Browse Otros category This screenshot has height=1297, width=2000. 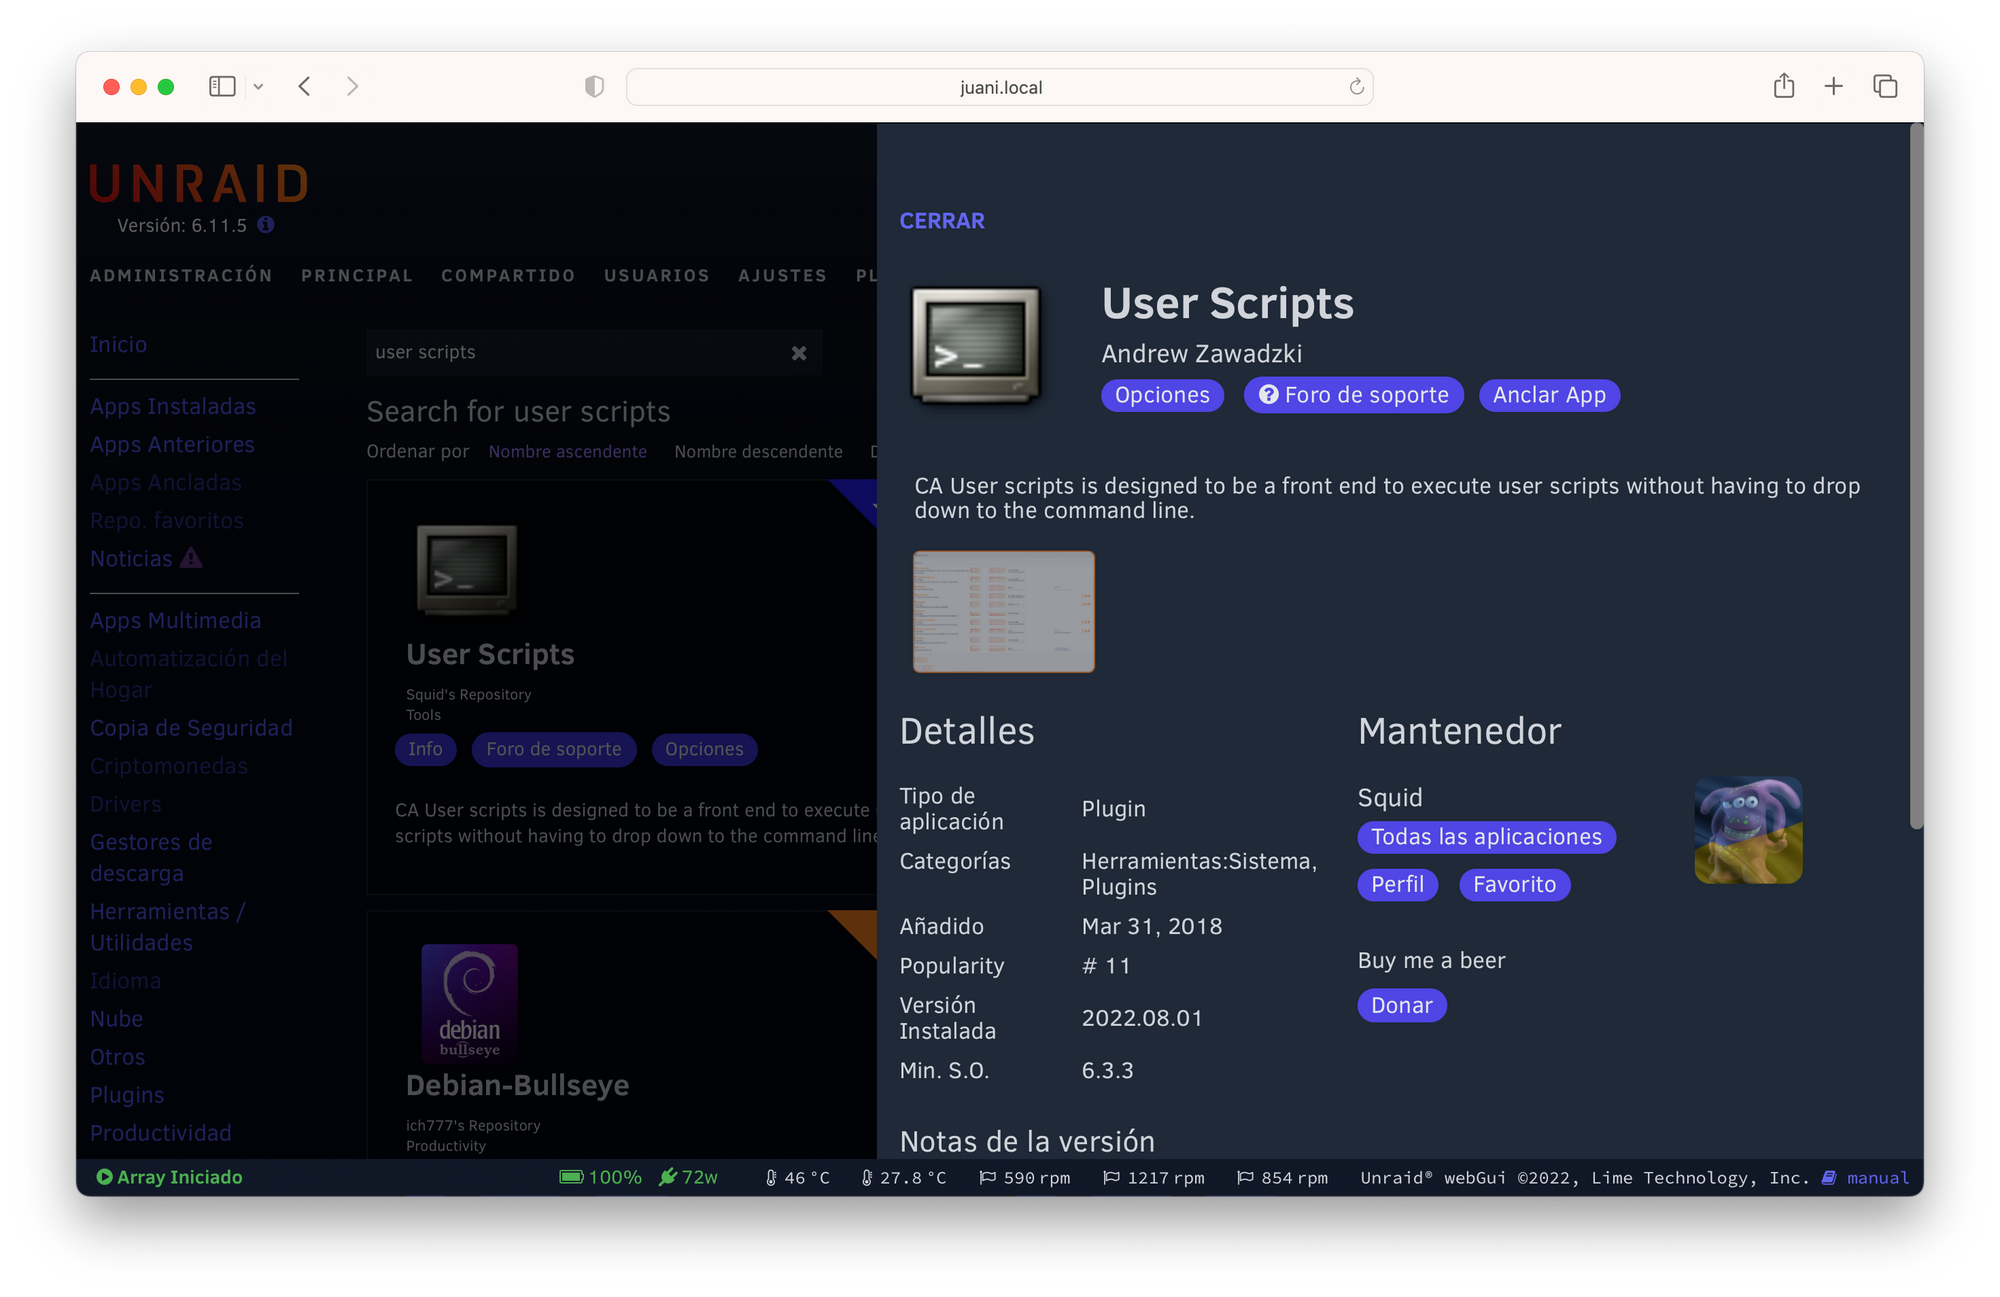[117, 1056]
